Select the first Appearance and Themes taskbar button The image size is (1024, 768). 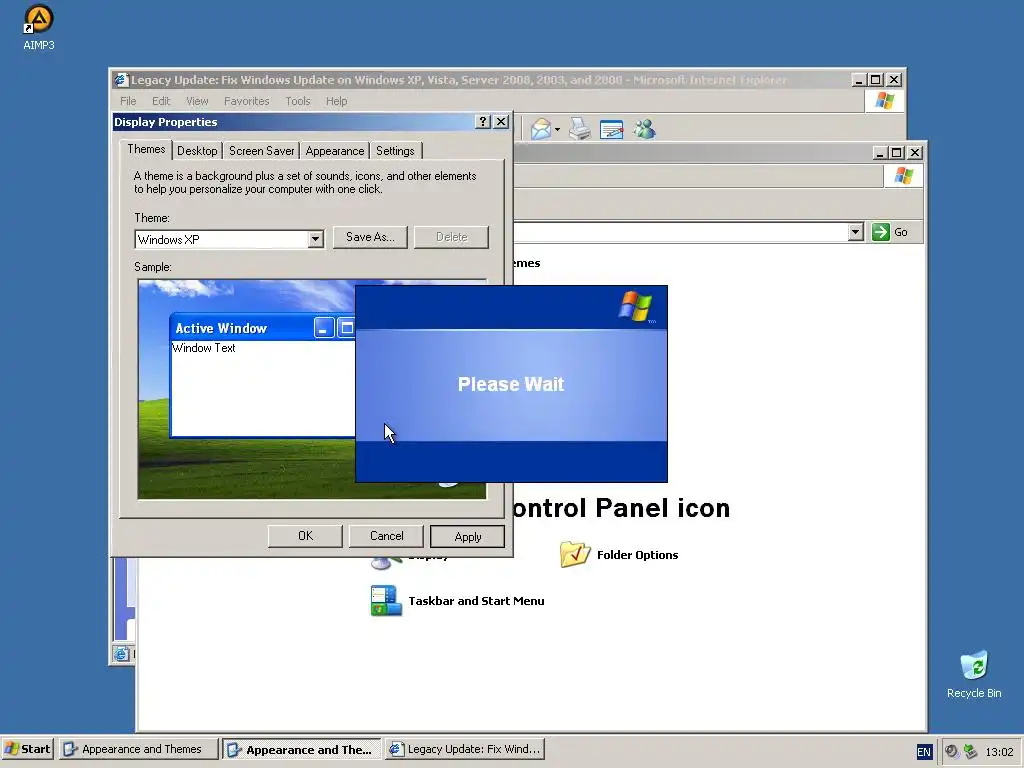[x=138, y=749]
